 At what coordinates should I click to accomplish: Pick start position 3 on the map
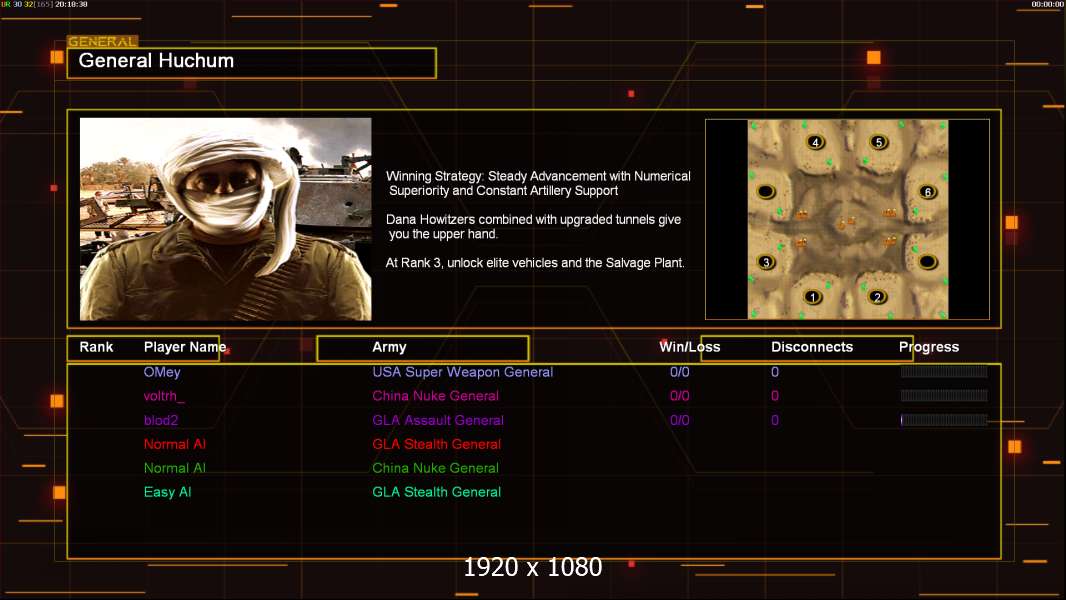[767, 262]
